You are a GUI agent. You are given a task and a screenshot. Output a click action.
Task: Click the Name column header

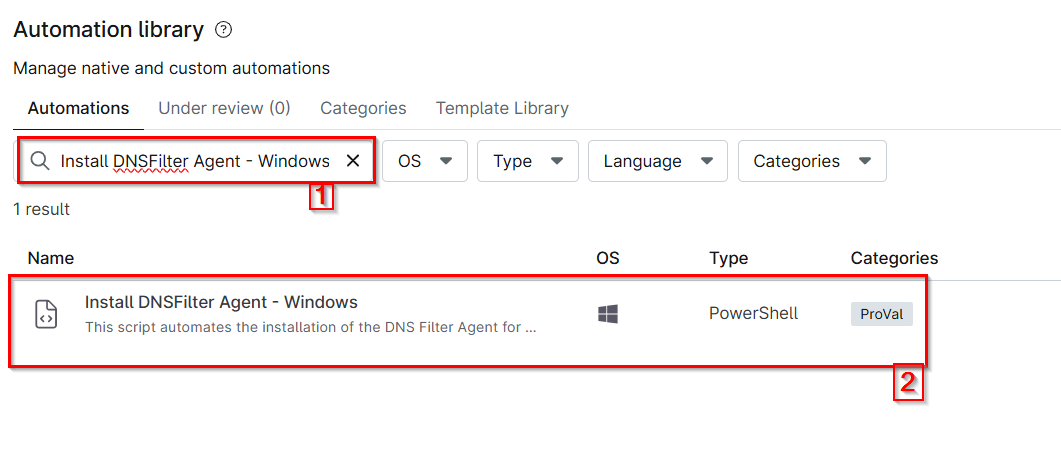point(51,258)
